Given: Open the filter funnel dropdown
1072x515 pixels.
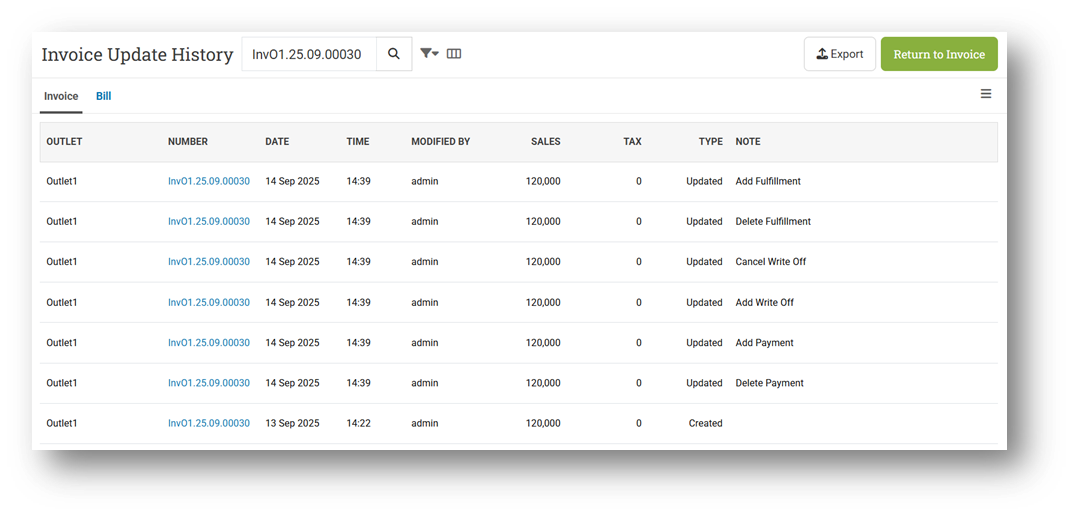Looking at the screenshot, I should click(429, 53).
